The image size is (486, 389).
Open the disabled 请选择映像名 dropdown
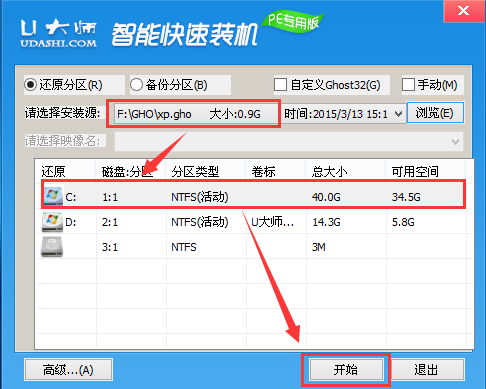289,142
